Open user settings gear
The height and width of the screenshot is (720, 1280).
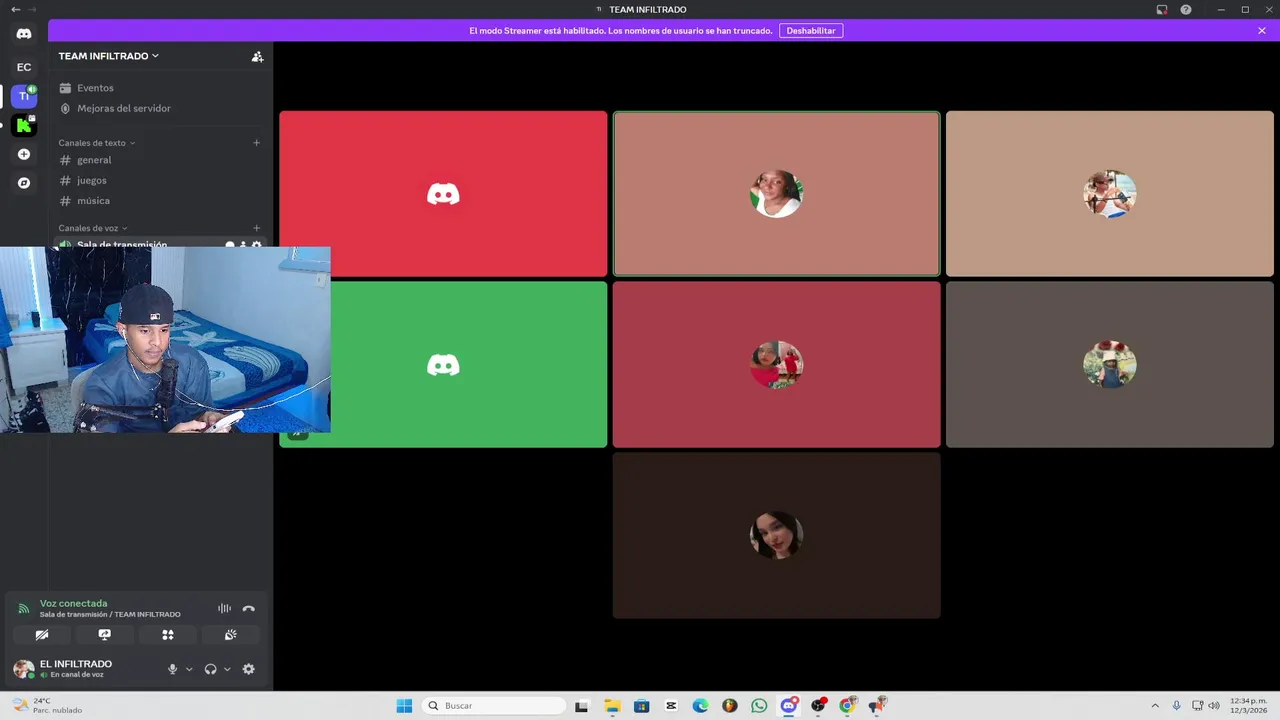(249, 670)
